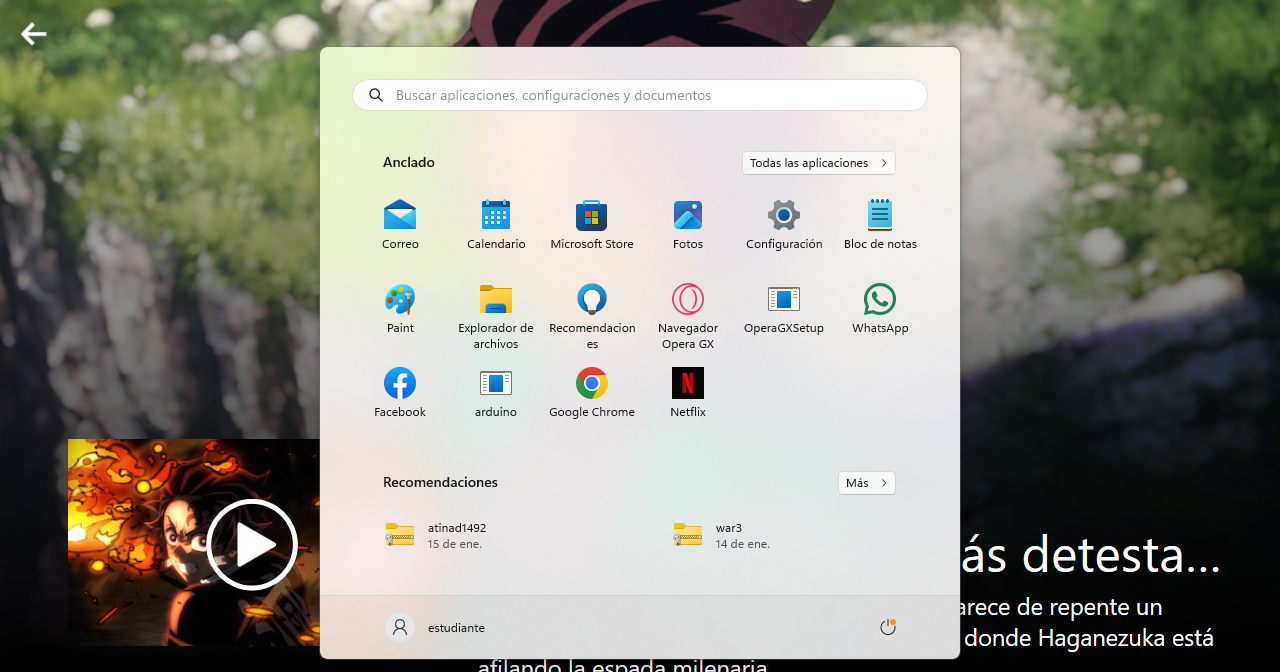Play the video thumbnail preview
The image size is (1280, 672).
252,544
